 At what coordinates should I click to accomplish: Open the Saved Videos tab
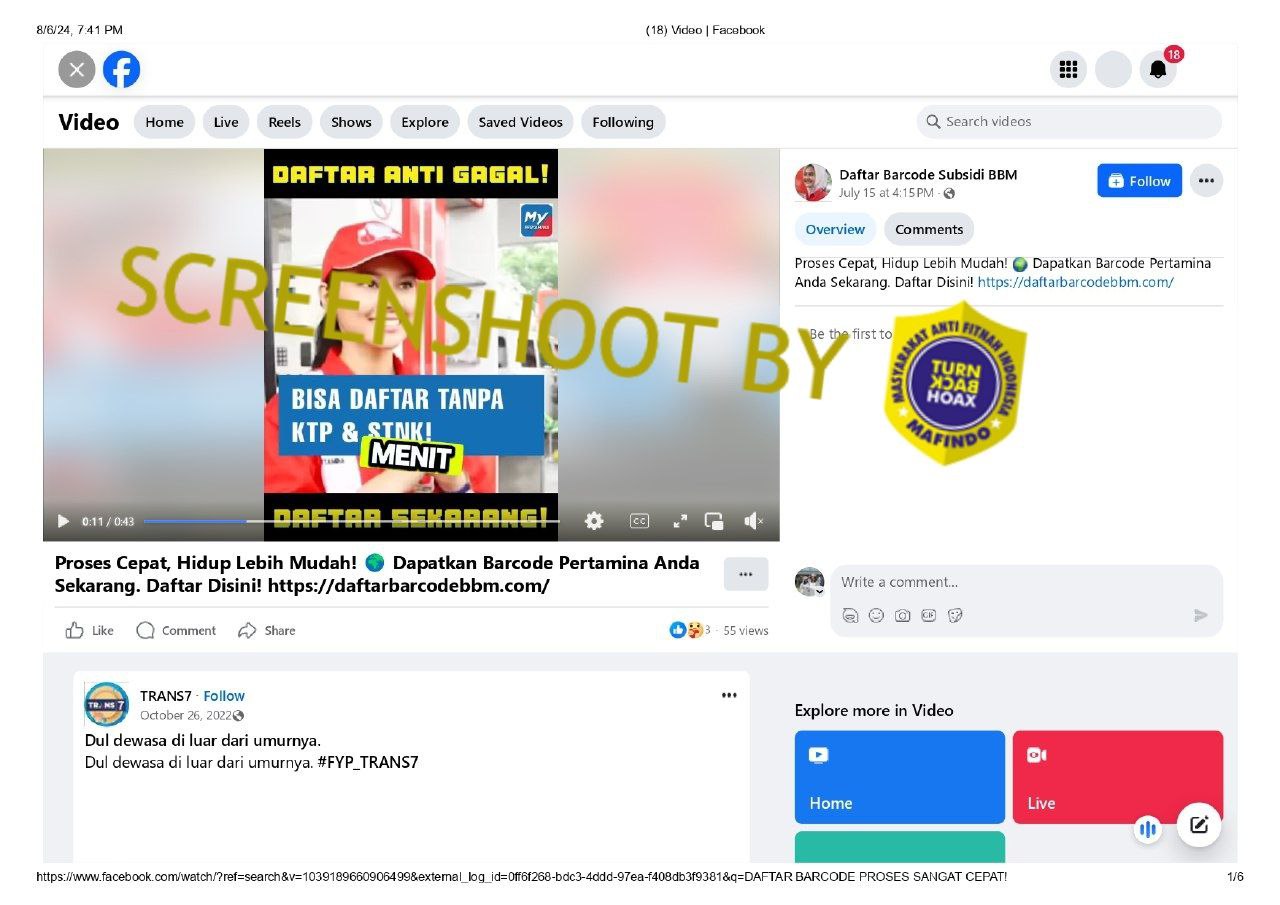[x=520, y=122]
